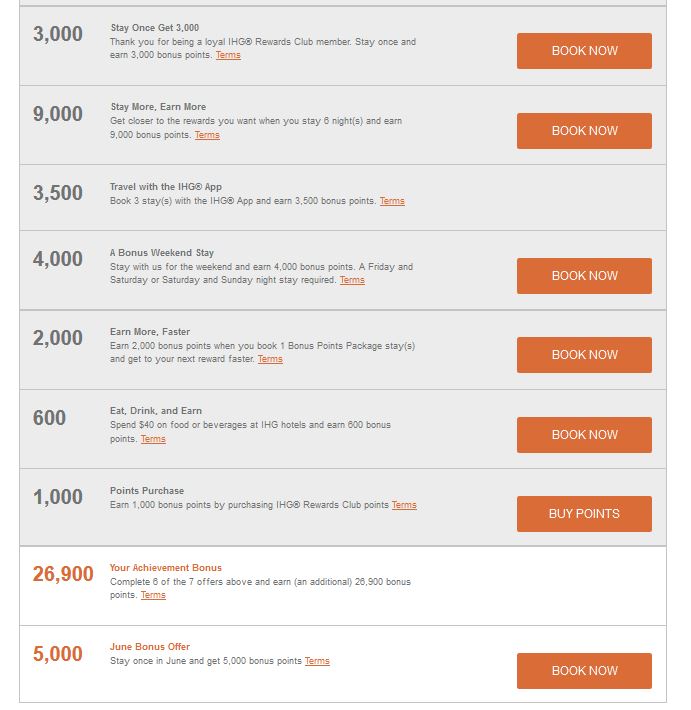The height and width of the screenshot is (710, 691).
Task: Open Terms link for Eat, Drink, and Earn
Action: [153, 439]
